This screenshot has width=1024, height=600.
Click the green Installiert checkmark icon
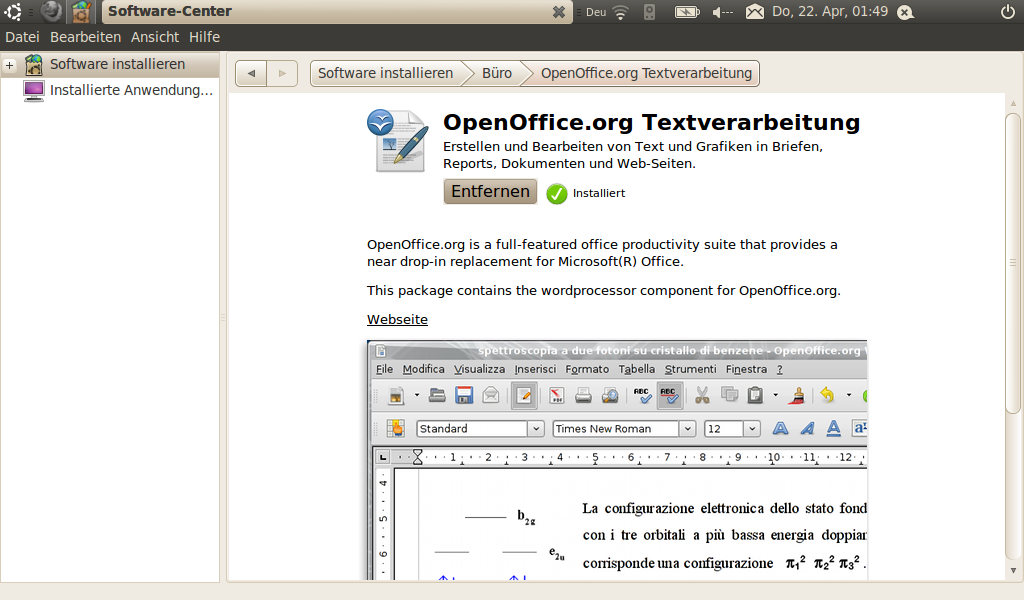556,193
